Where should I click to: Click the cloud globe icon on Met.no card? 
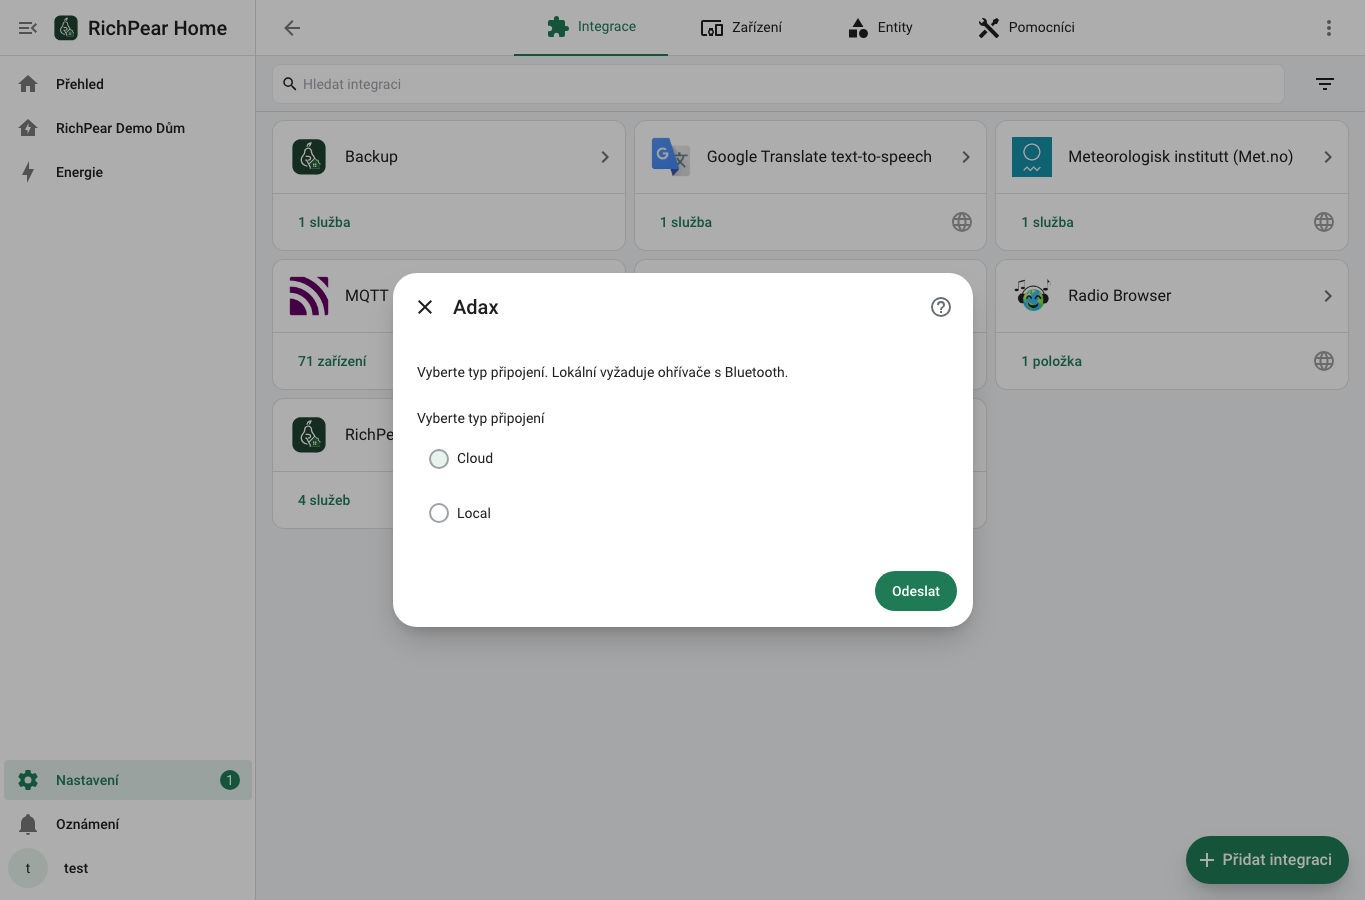coord(1324,222)
